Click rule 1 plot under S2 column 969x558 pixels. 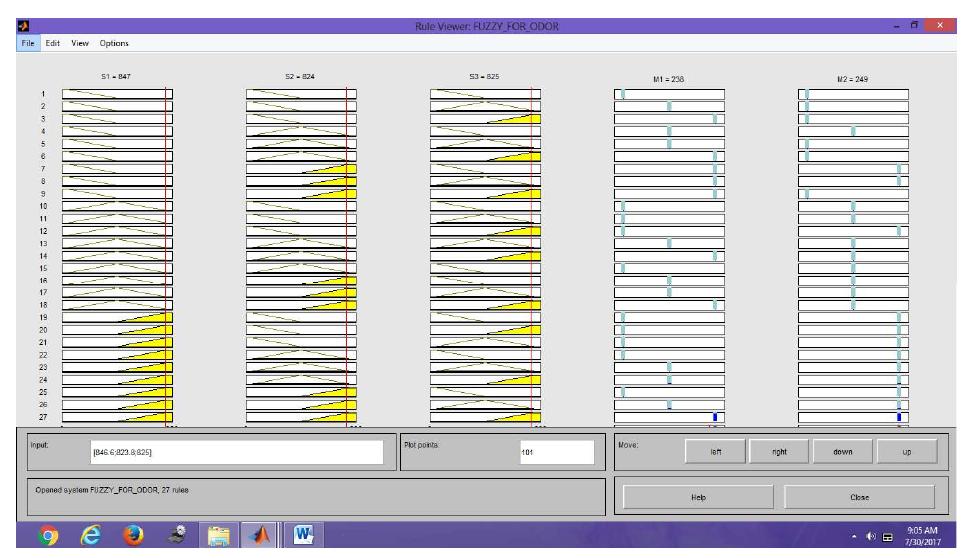(301, 94)
